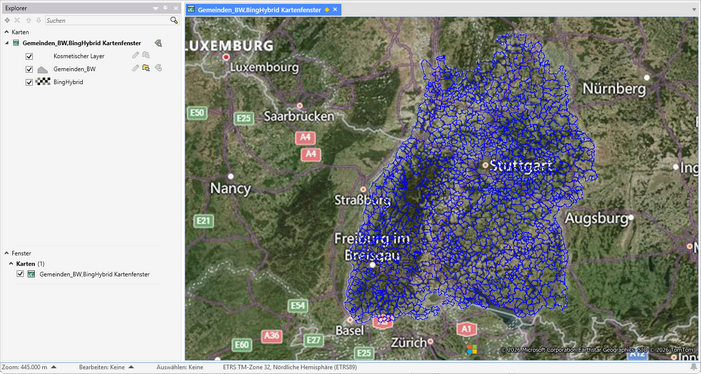Click the BingHybrid raster checker swatch
701x374 pixels.
click(x=42, y=82)
